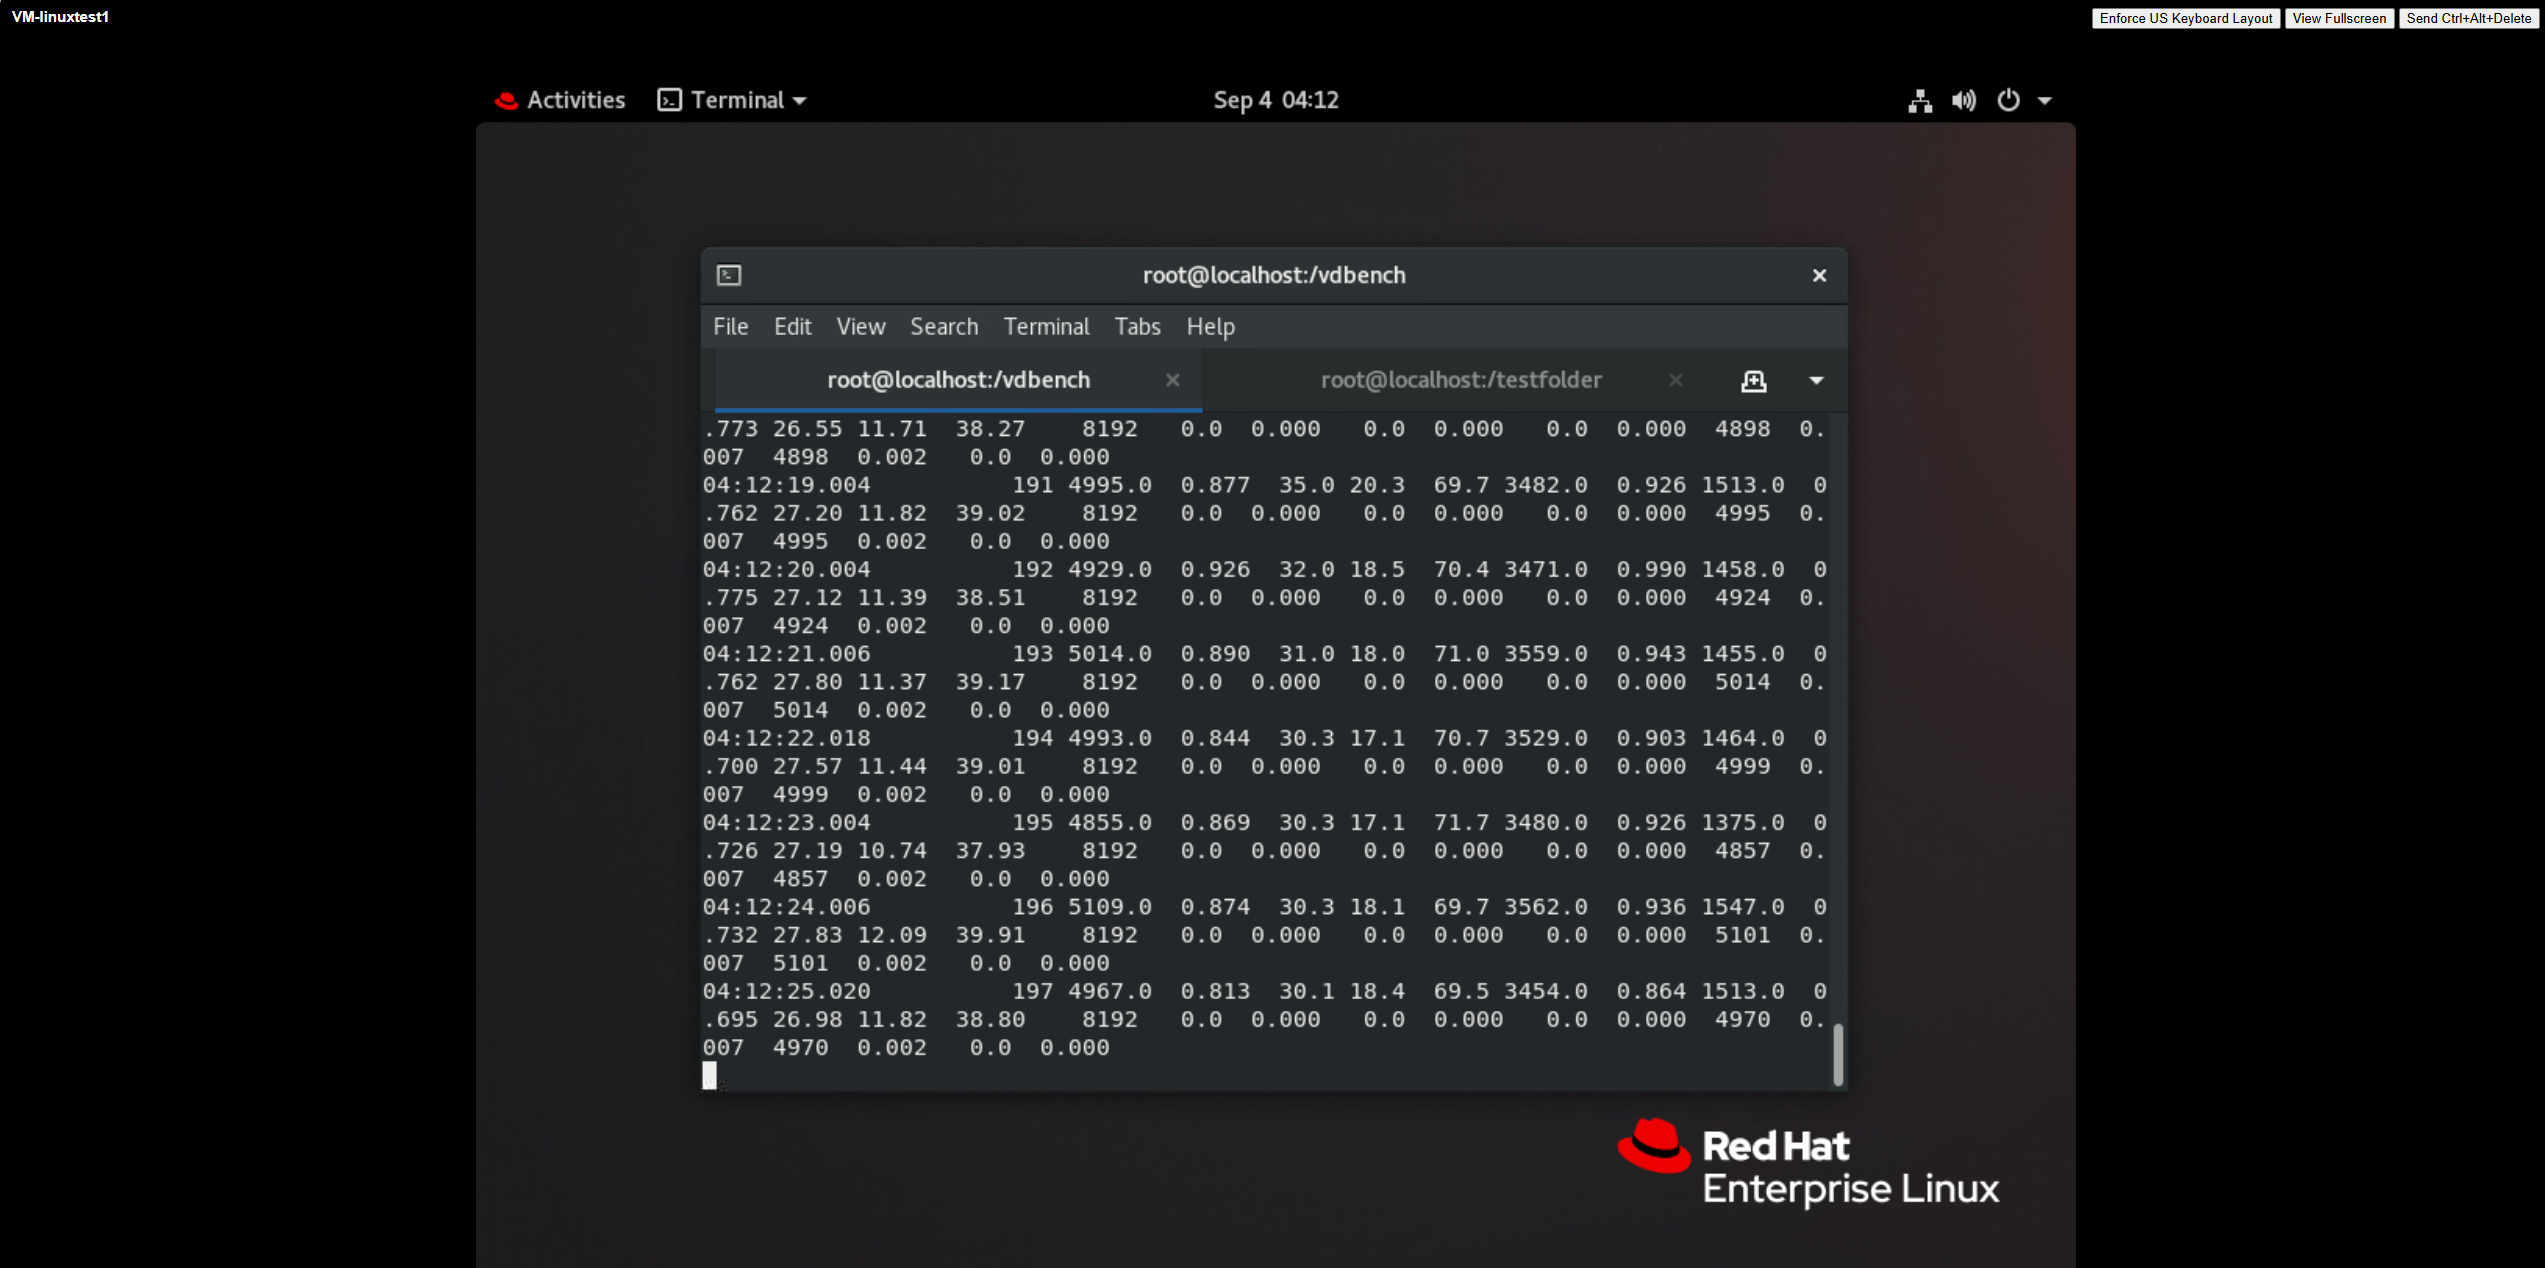
Task: Select the root@localhost:/vdbench tab
Action: tap(958, 380)
